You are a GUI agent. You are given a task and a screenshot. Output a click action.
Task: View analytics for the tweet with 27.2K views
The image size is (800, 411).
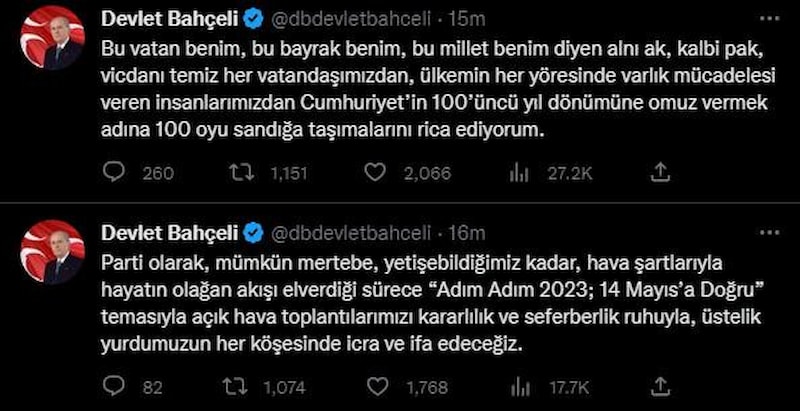point(519,173)
